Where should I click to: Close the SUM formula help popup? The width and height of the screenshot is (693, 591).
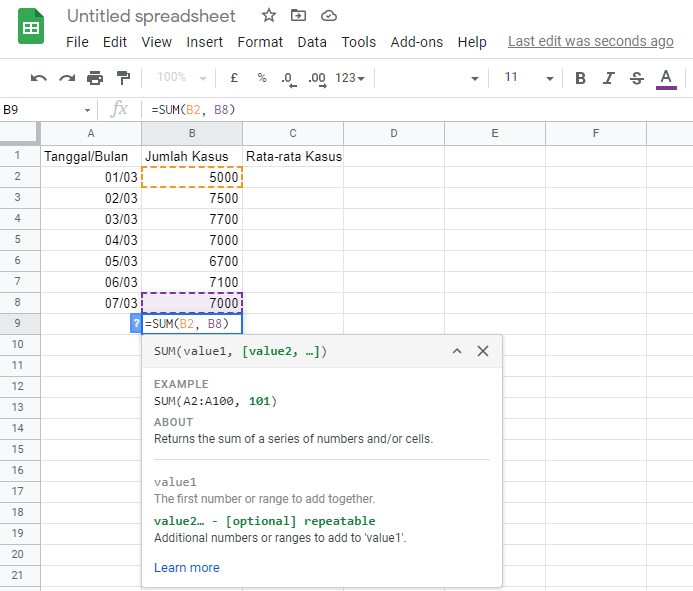483,351
